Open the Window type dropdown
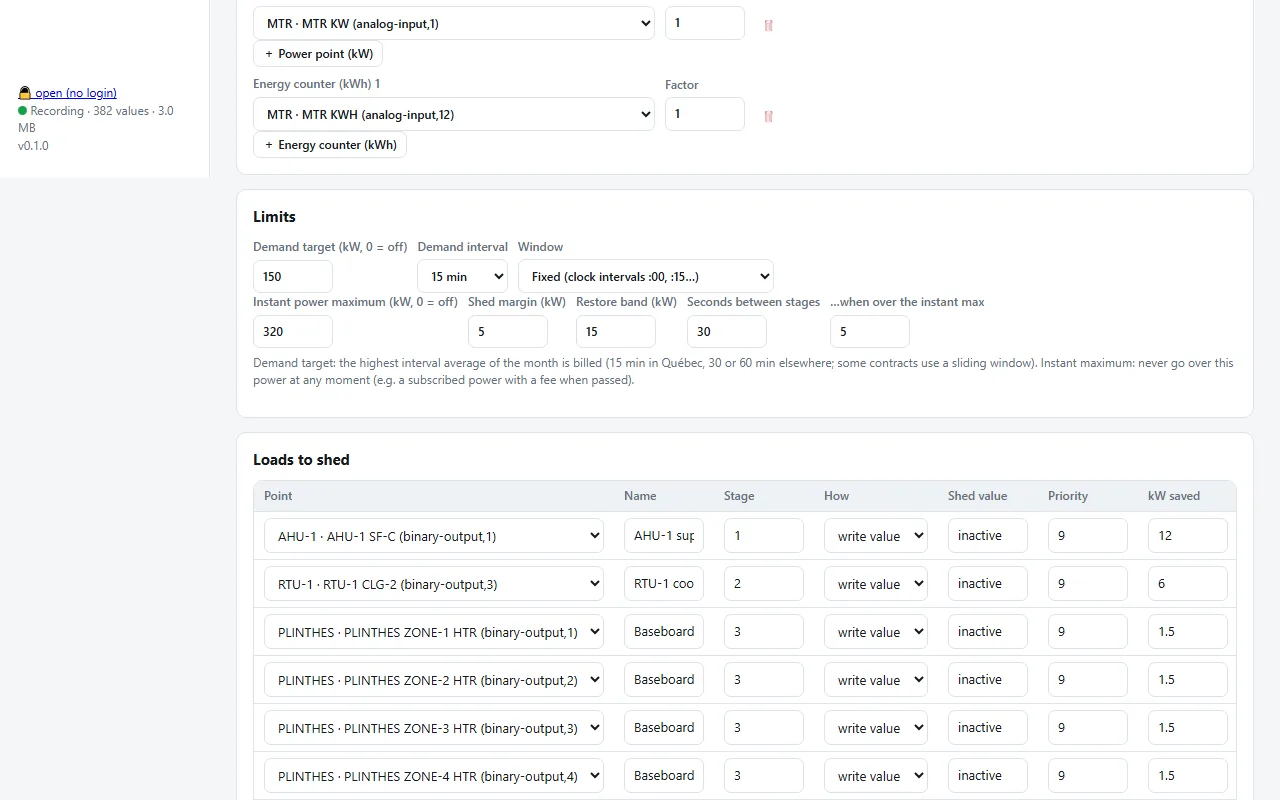The width and height of the screenshot is (1280, 800). click(646, 276)
